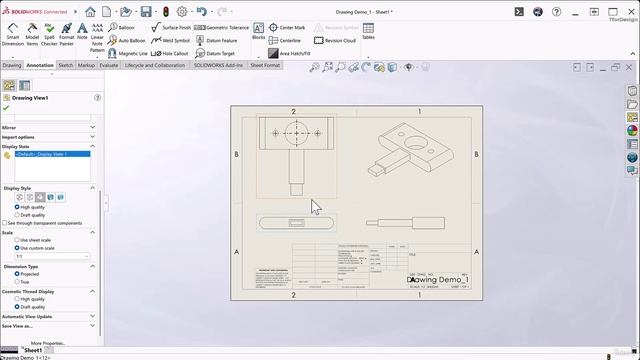640x360 pixels.
Task: Expand Automatic View Update section
Action: click(93, 316)
